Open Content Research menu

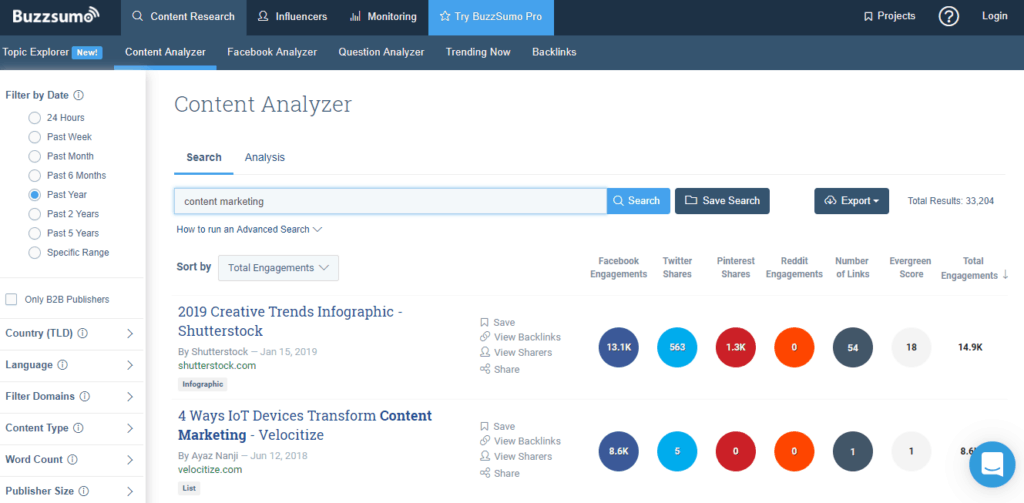pyautogui.click(x=184, y=17)
